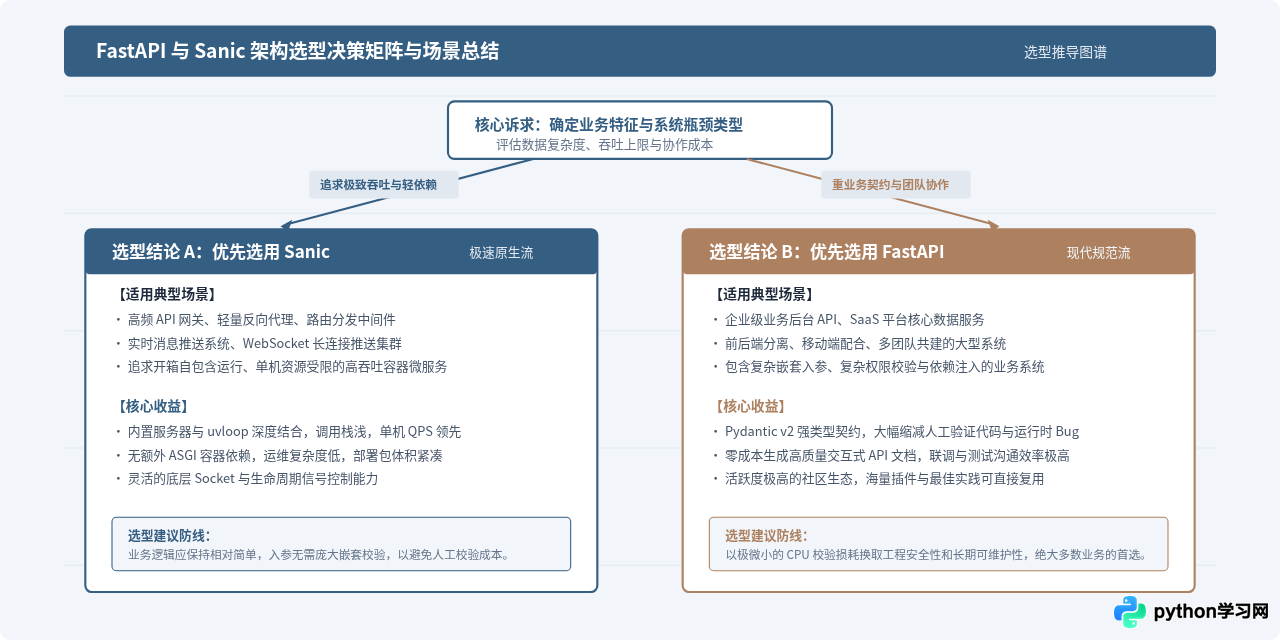
Task: Click the '极速原生流' tag
Action: pyautogui.click(x=501, y=253)
